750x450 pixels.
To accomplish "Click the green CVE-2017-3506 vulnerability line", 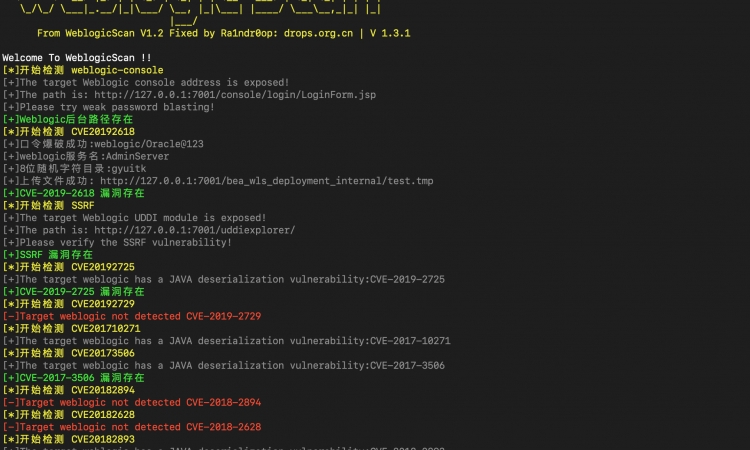I will click(x=73, y=378).
